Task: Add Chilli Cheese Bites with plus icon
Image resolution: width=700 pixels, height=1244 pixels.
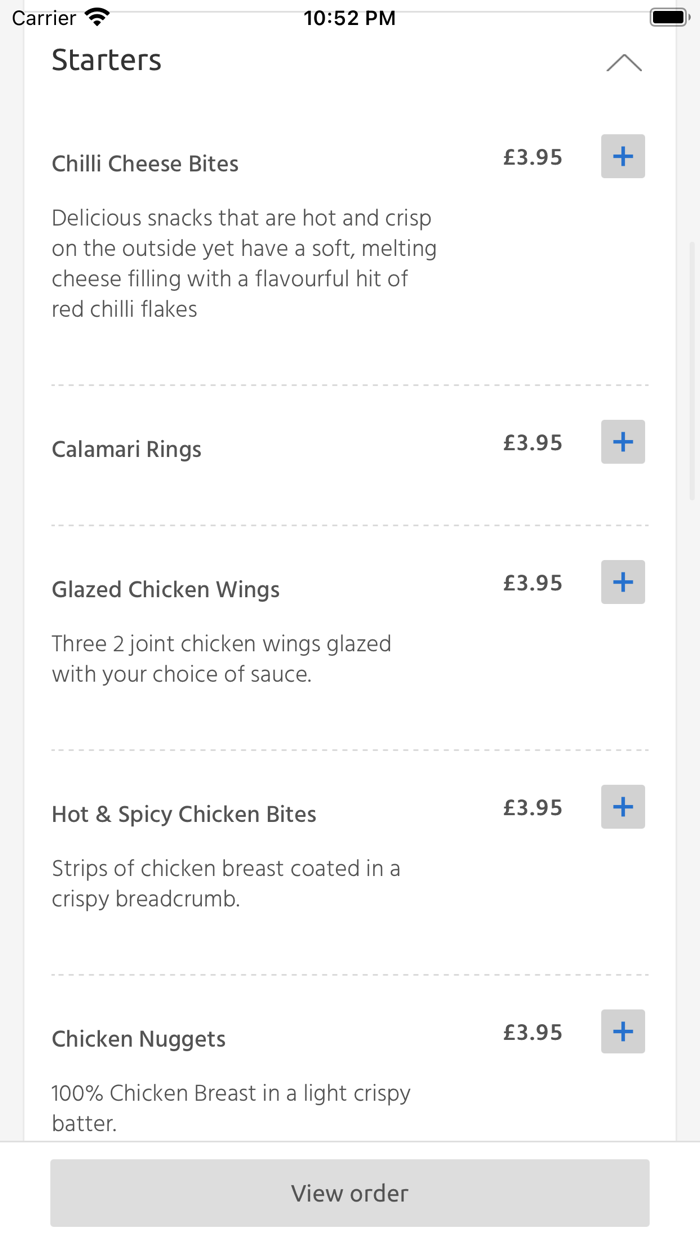Action: click(x=623, y=157)
